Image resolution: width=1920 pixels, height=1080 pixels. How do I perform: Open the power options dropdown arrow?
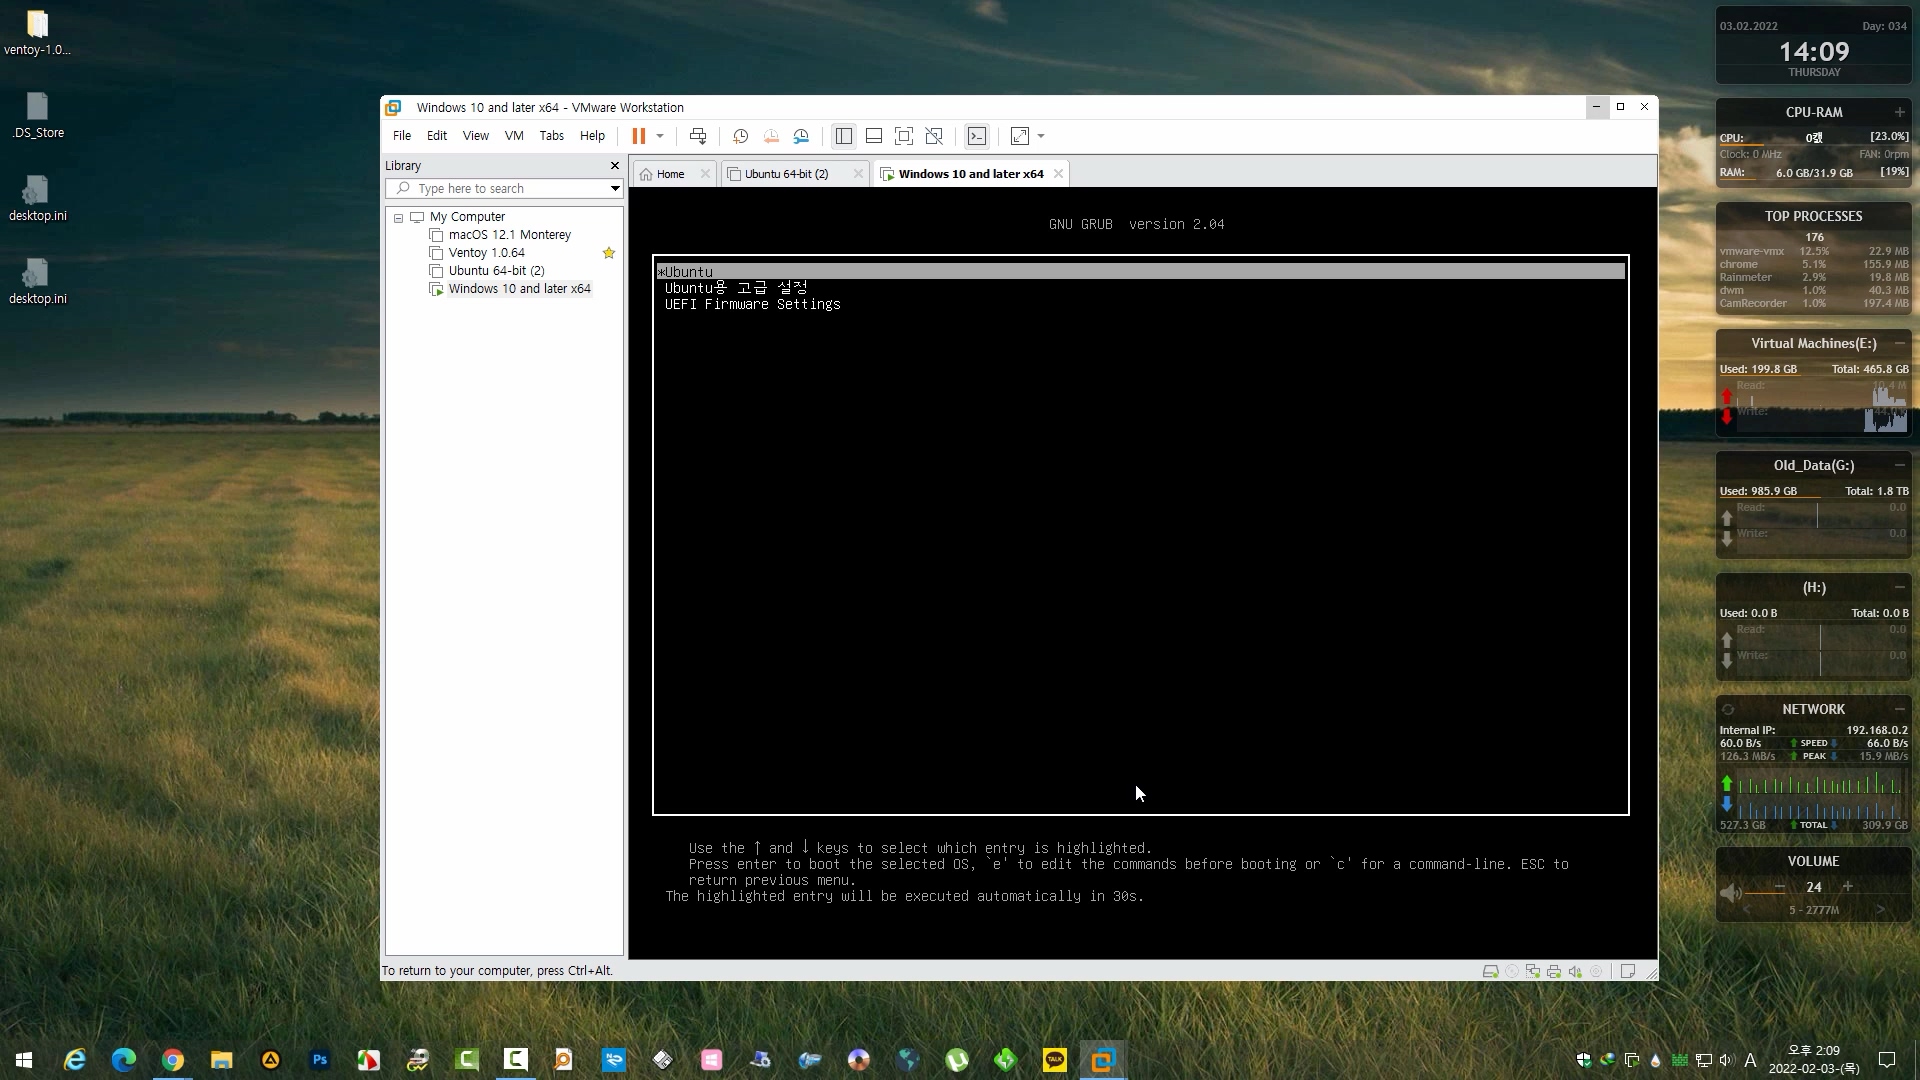click(x=660, y=136)
